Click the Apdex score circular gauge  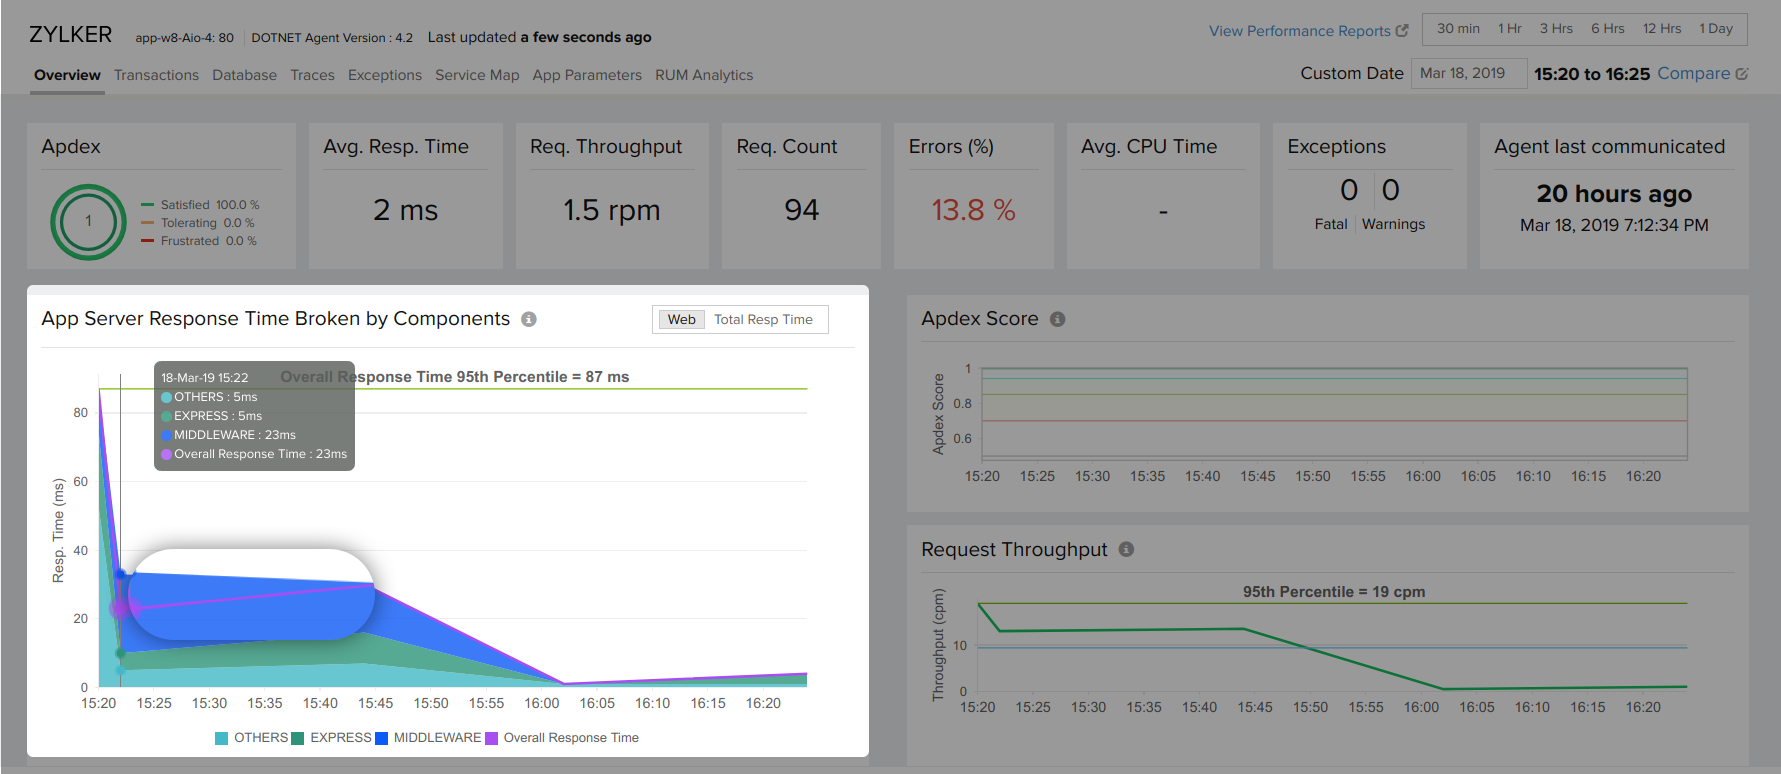point(88,222)
